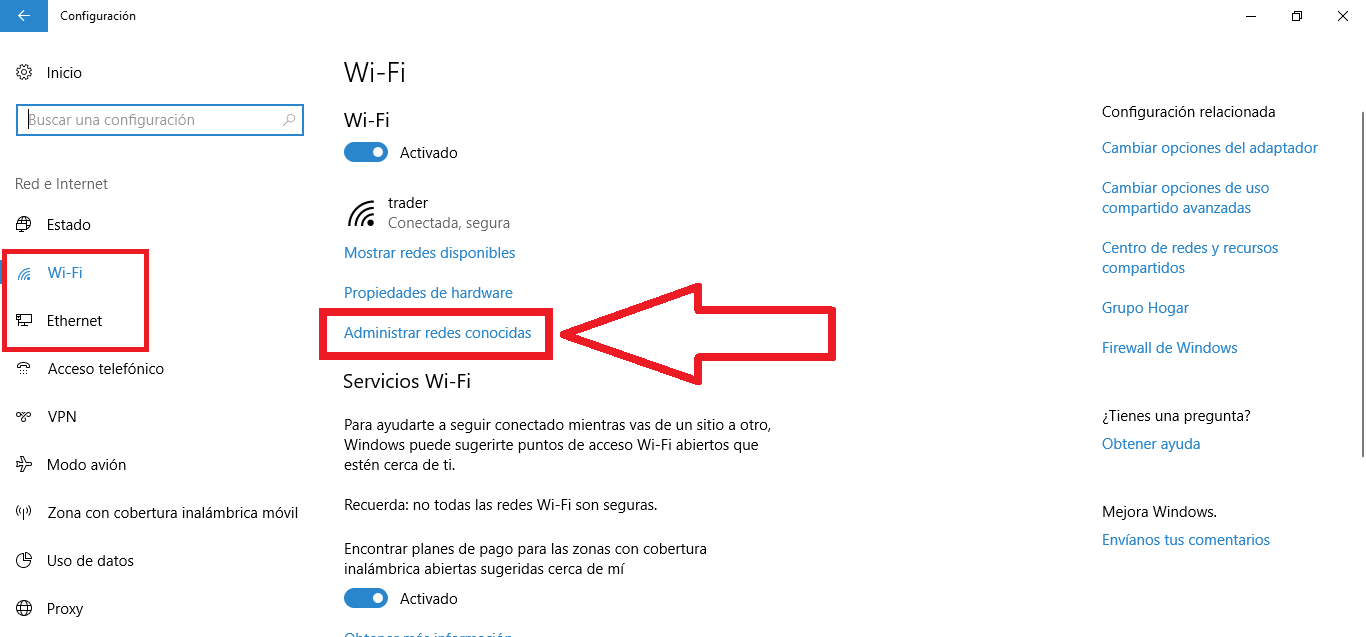The width and height of the screenshot is (1366, 637).
Task: Click the Proxy globe icon
Action: tap(24, 609)
